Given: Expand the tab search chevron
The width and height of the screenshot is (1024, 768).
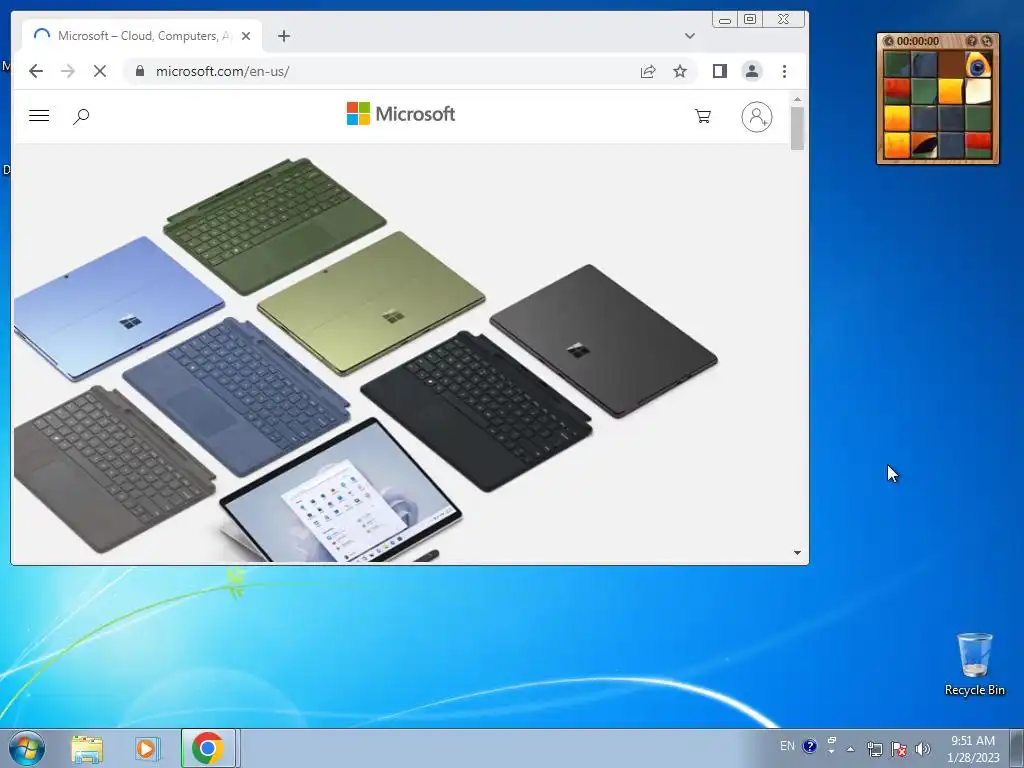Looking at the screenshot, I should coord(690,36).
